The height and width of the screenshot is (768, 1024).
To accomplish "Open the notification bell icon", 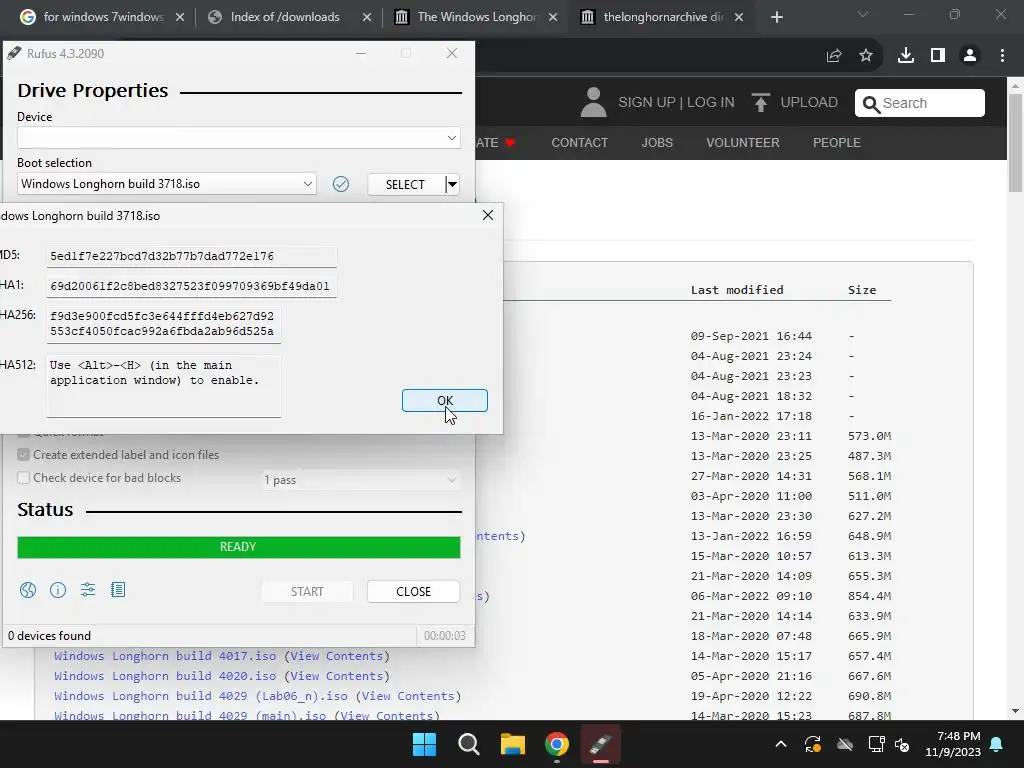I will pyautogui.click(x=997, y=744).
